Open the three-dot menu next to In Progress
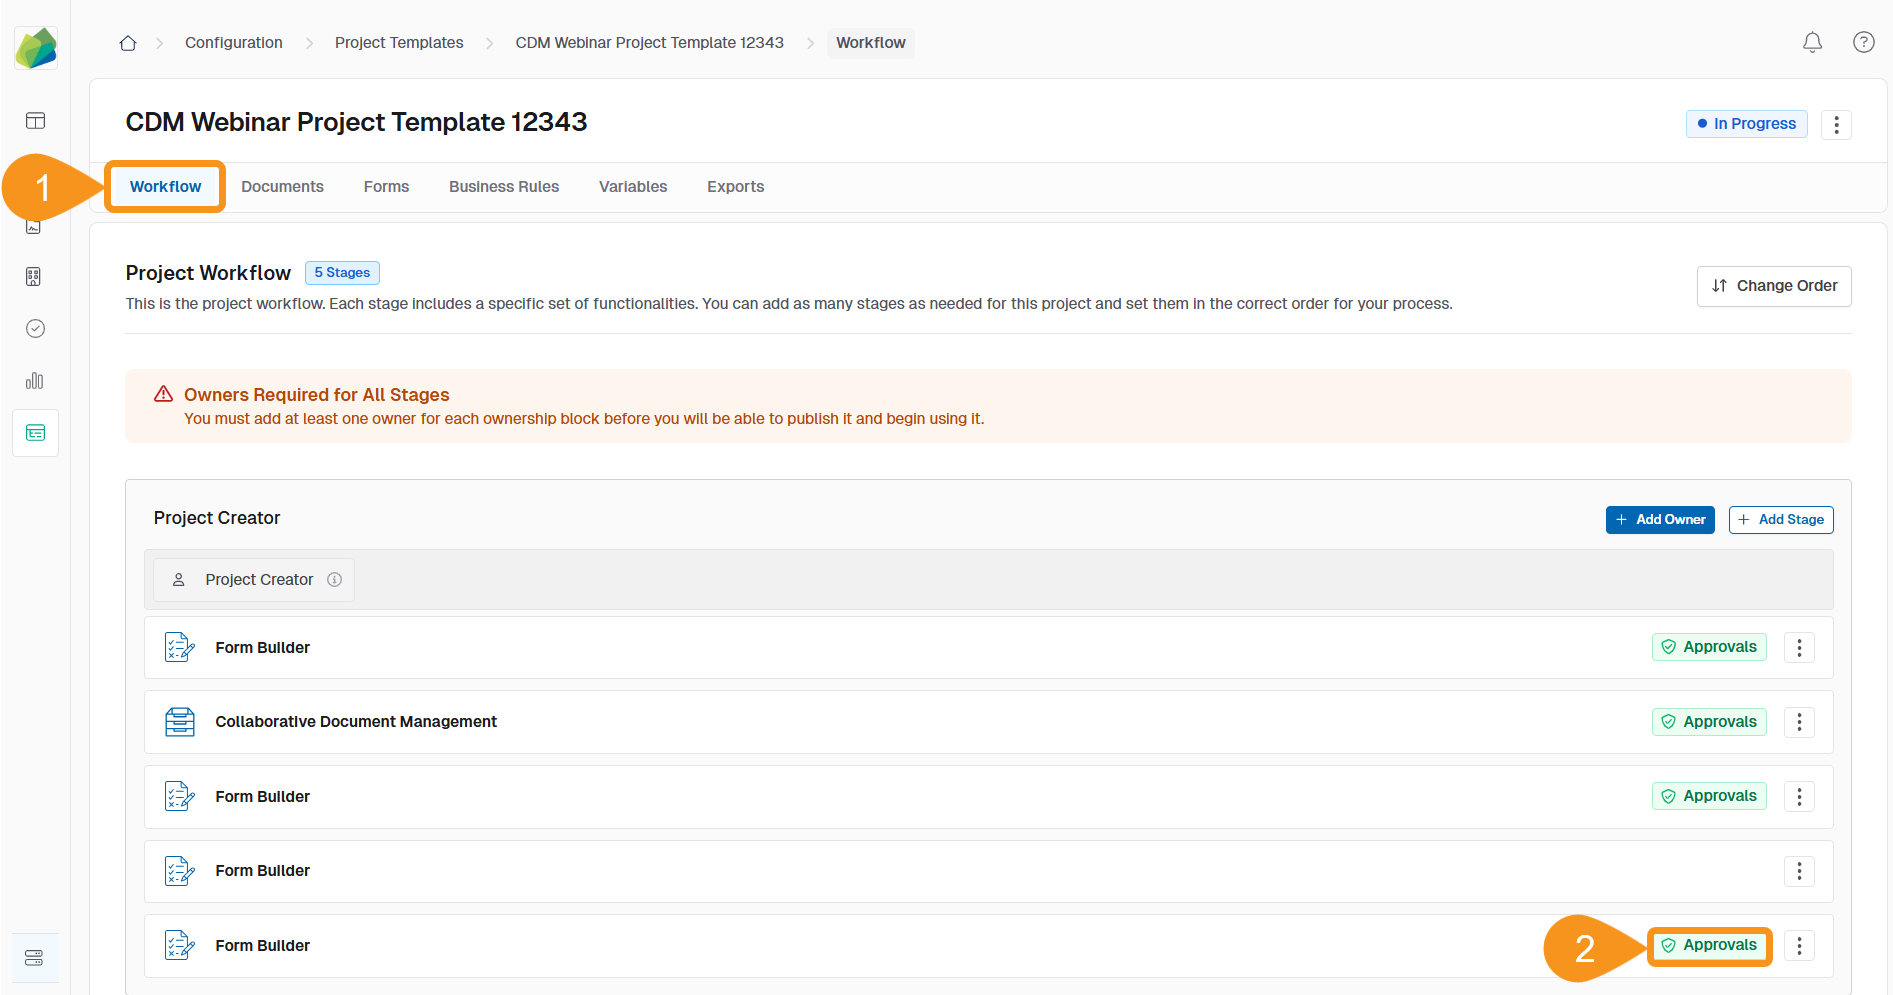 coord(1836,124)
